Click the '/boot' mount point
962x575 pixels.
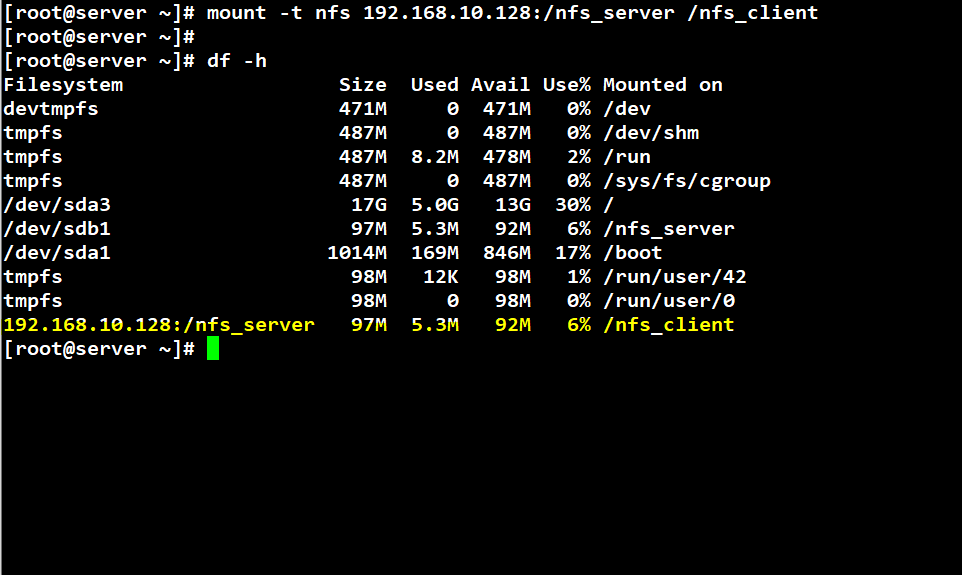pos(633,252)
